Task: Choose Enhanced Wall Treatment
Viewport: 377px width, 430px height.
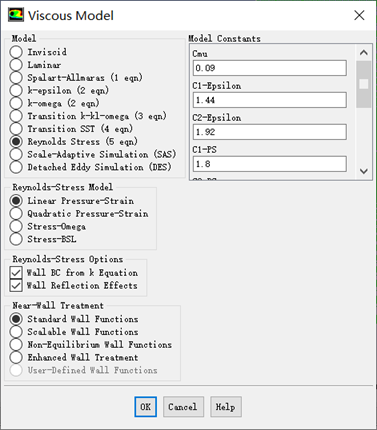Action: click(x=16, y=357)
